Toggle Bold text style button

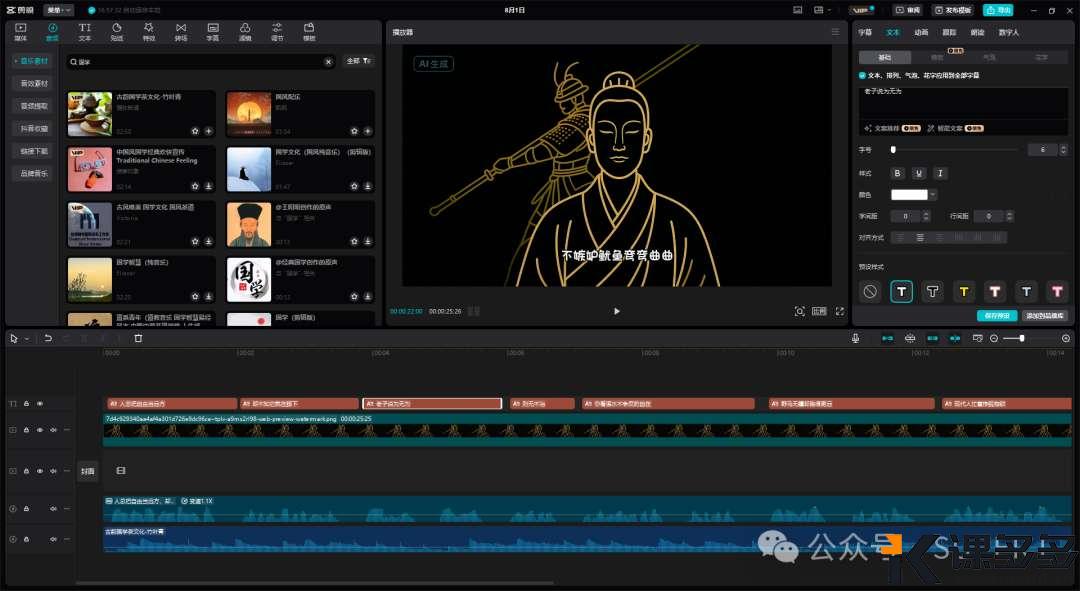897,173
